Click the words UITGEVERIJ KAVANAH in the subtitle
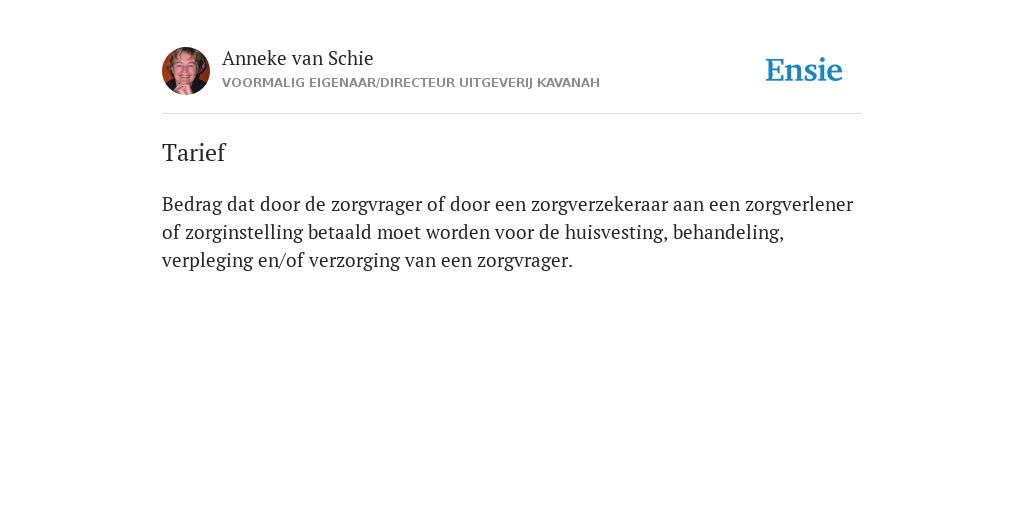The image size is (1024, 512). pos(529,83)
